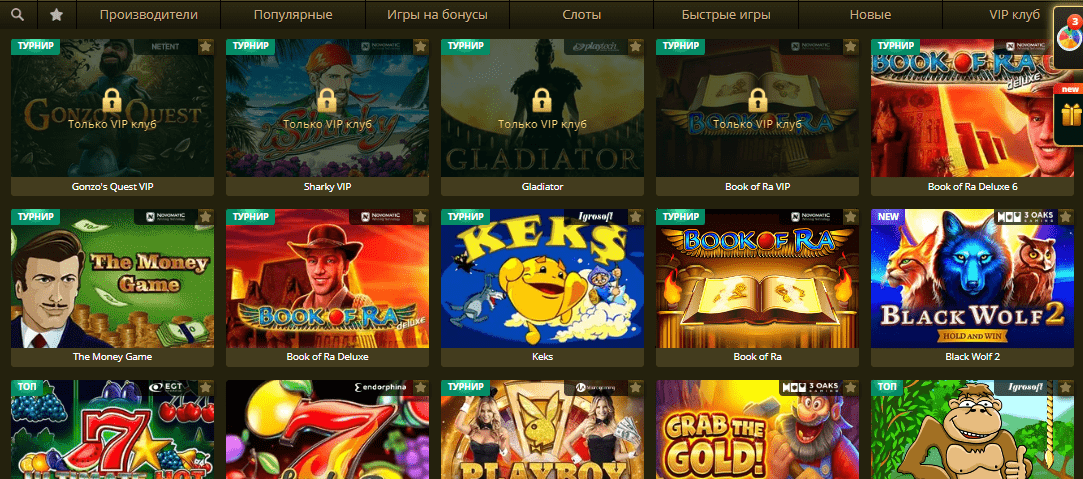Open the gift box bonus icon
The height and width of the screenshot is (479, 1083).
click(x=1070, y=115)
